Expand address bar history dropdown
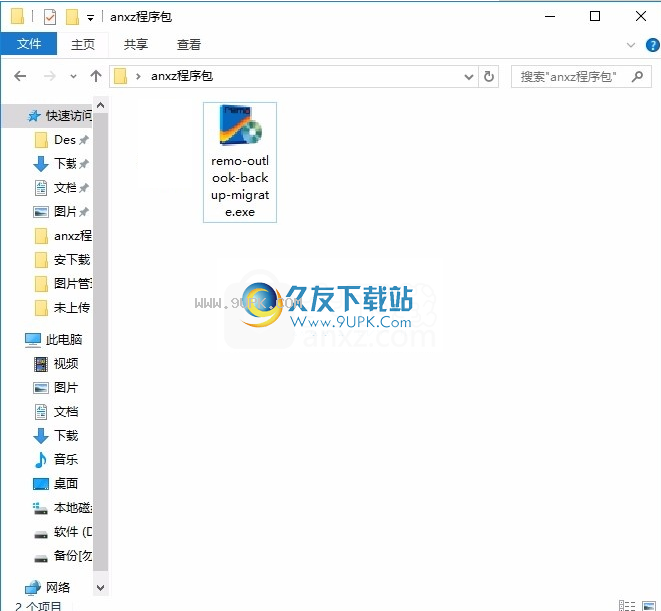Viewport: 661px width, 611px height. click(x=468, y=77)
